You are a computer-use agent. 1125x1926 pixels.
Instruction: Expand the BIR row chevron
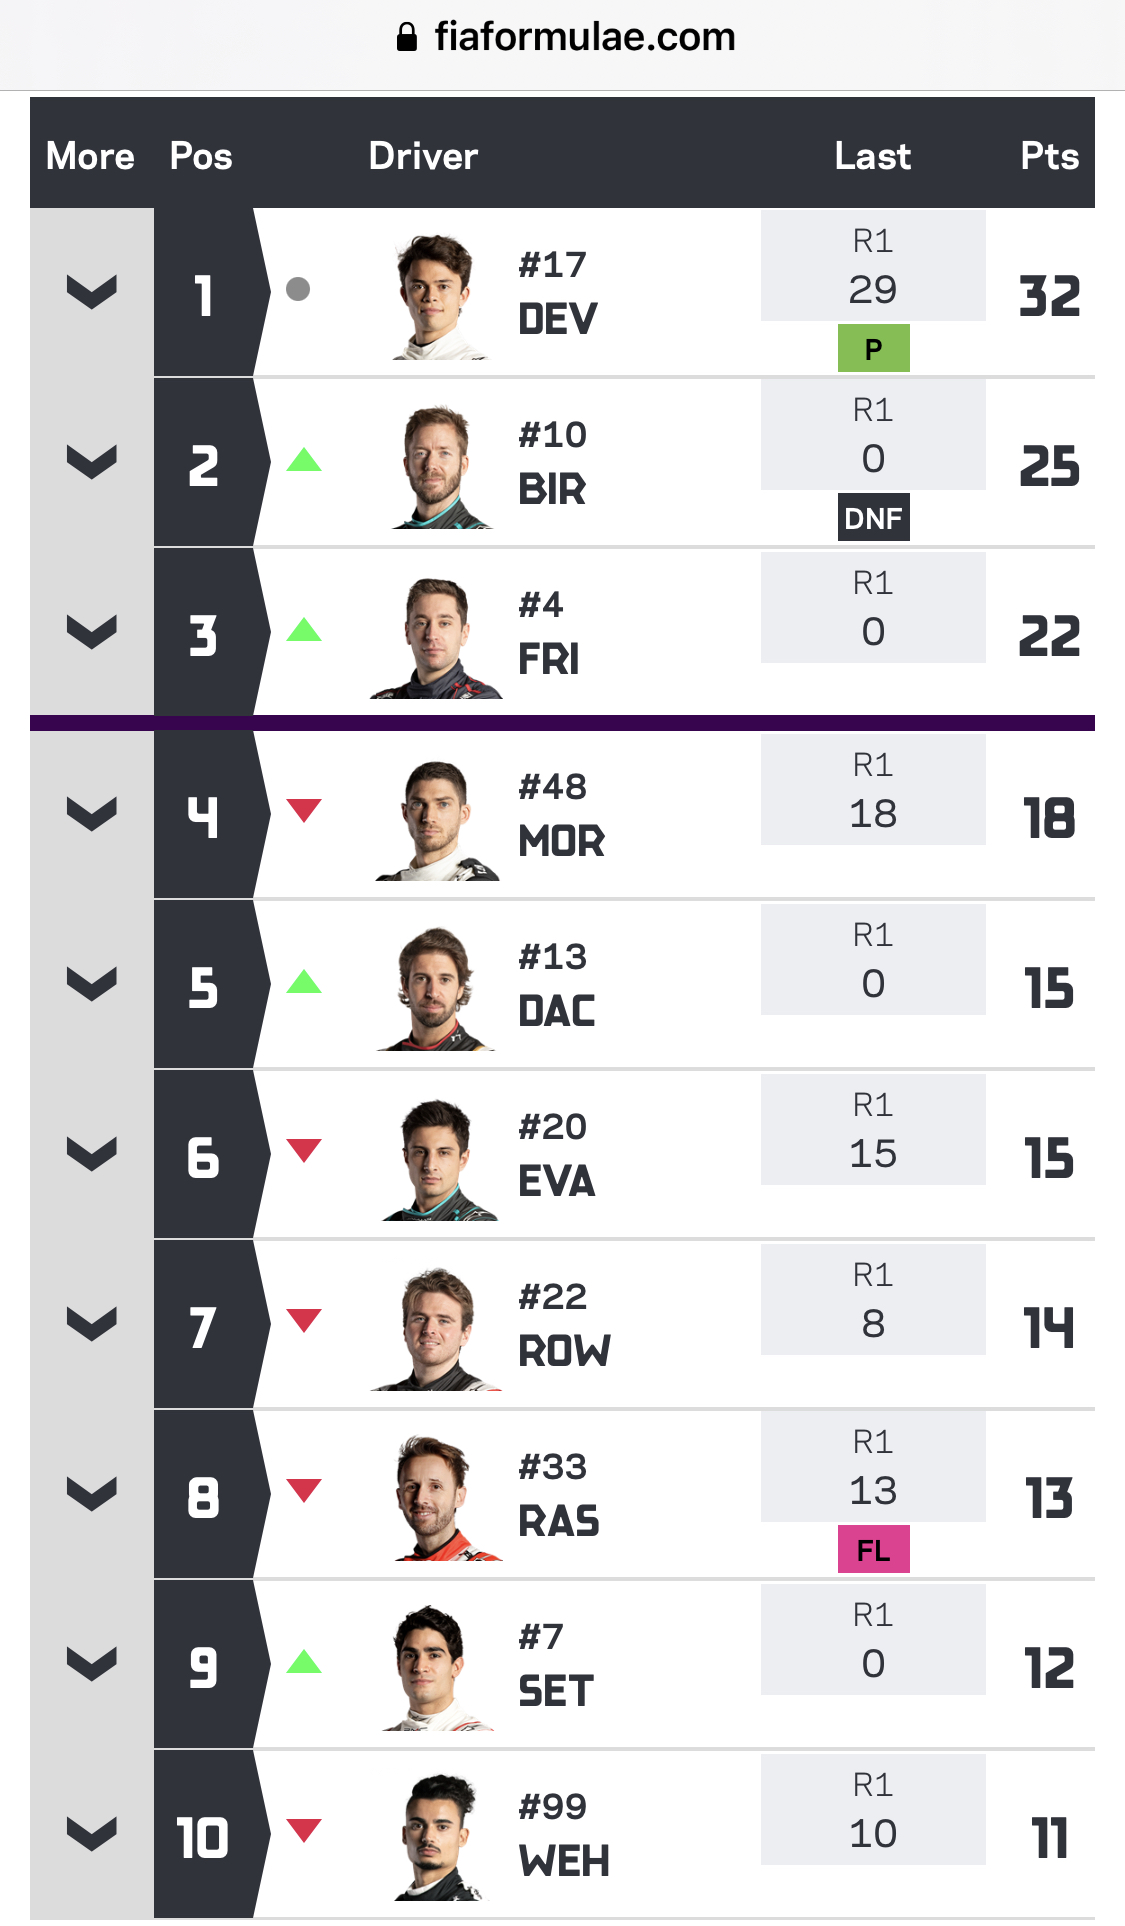point(92,462)
